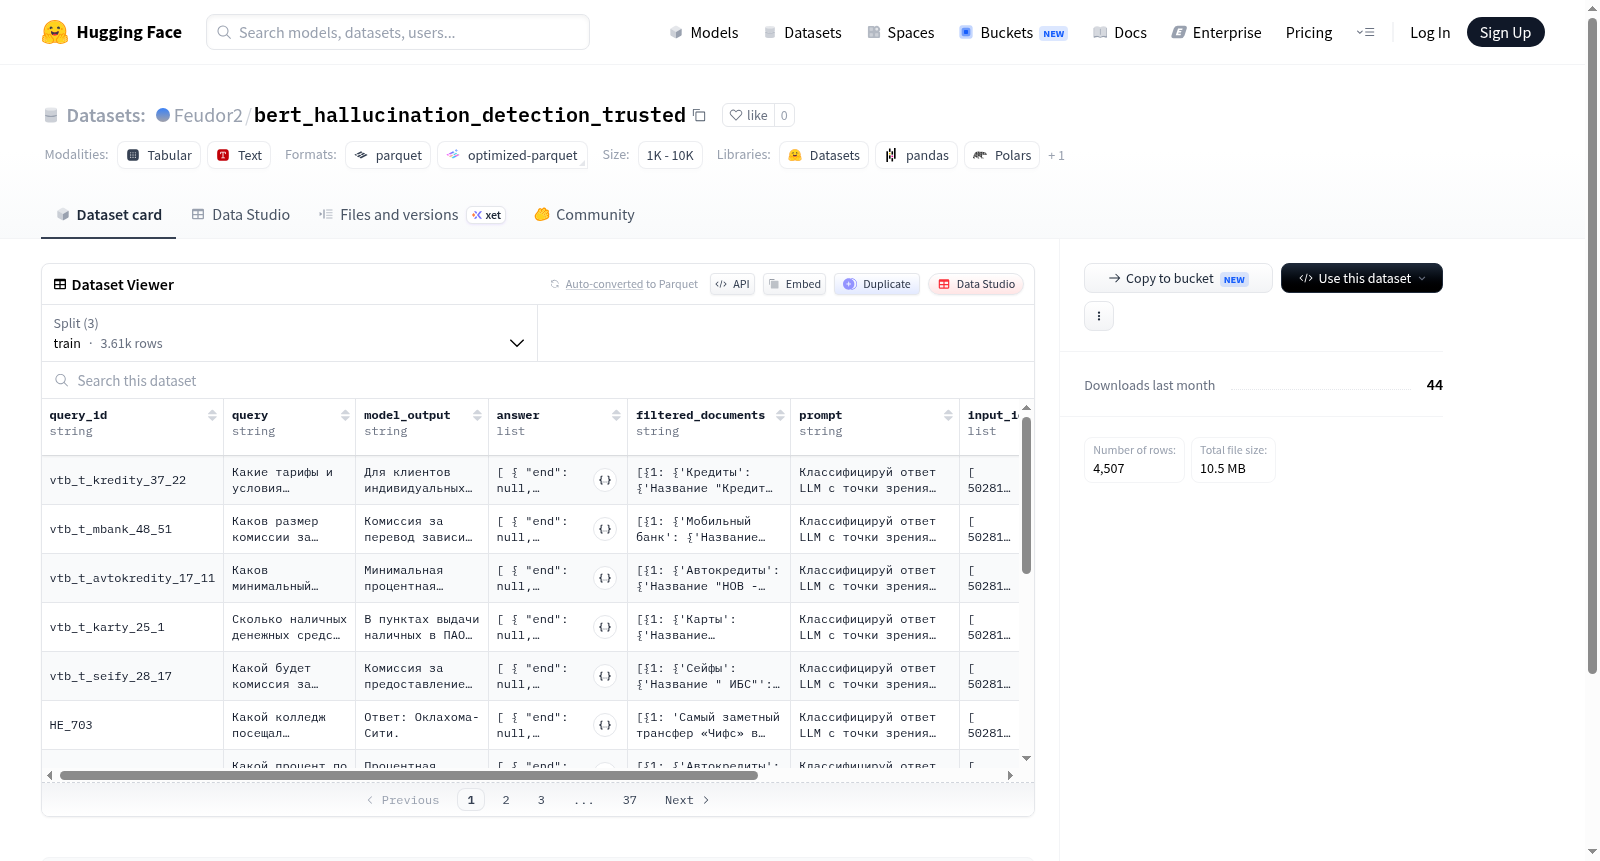Image resolution: width=1600 pixels, height=861 pixels.
Task: Click the Log In link
Action: click(x=1430, y=32)
